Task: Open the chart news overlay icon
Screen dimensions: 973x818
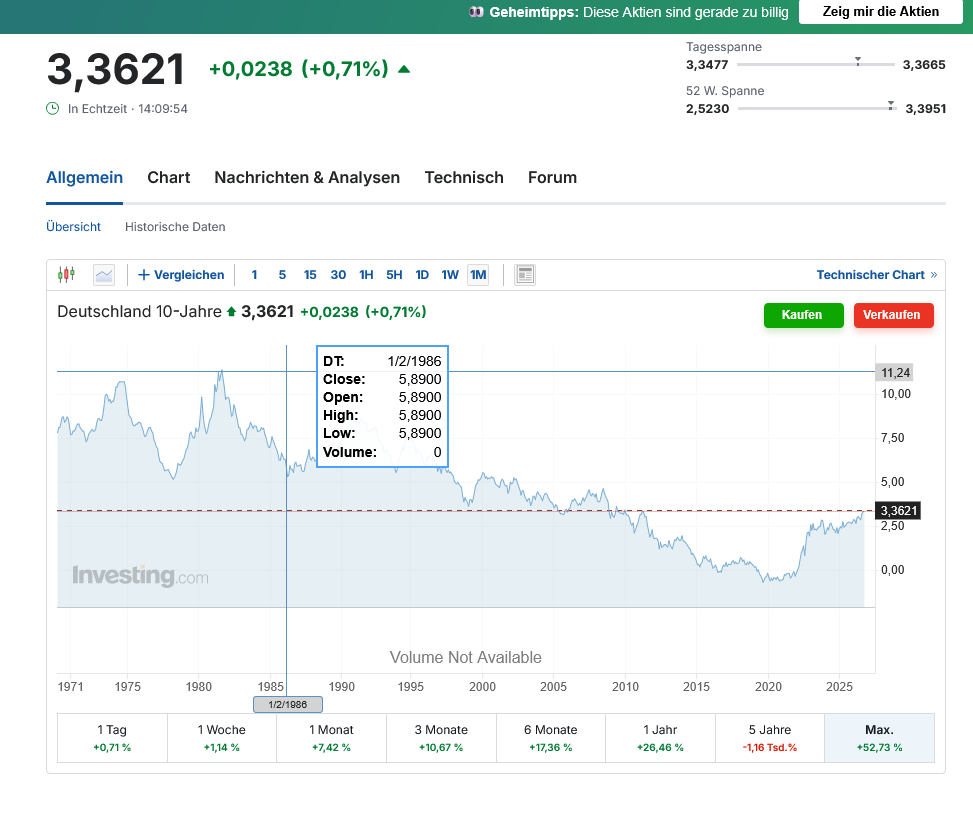Action: pyautogui.click(x=525, y=274)
